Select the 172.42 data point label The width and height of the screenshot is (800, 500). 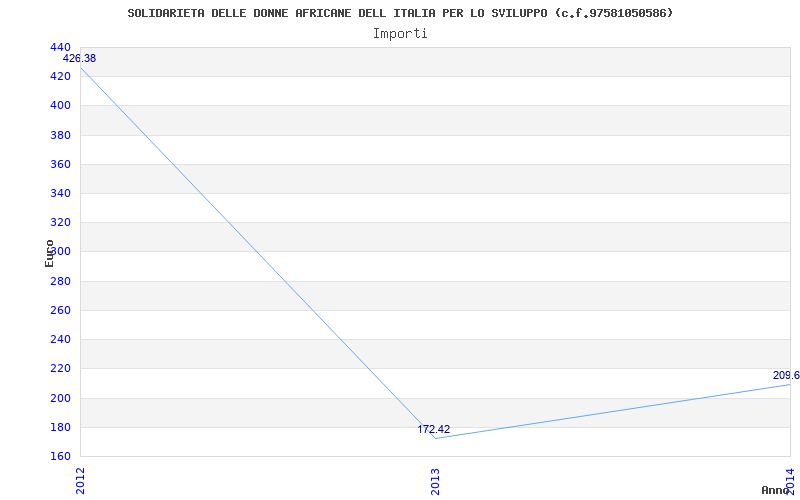(434, 429)
